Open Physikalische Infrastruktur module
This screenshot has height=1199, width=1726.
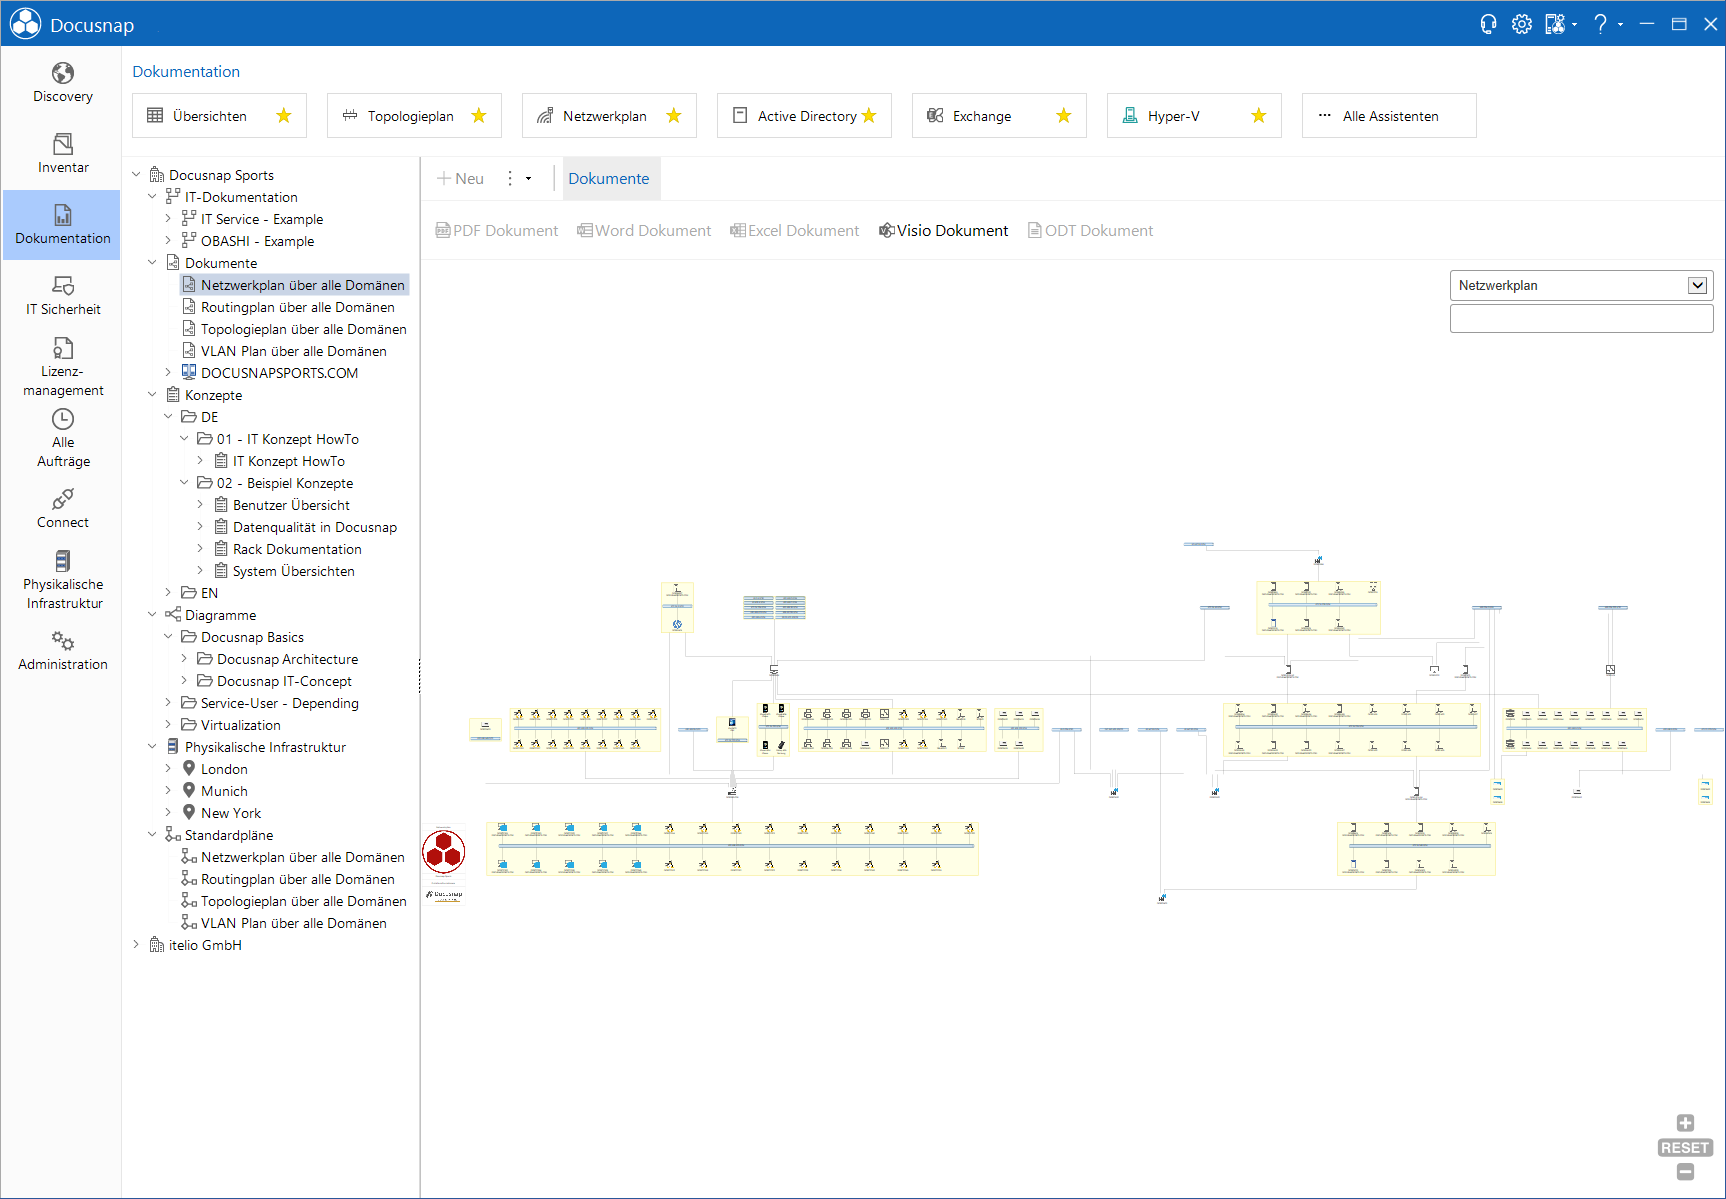click(x=62, y=580)
